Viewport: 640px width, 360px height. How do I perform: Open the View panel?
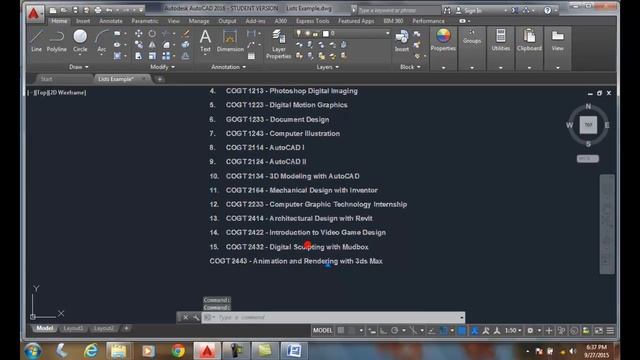[x=558, y=40]
